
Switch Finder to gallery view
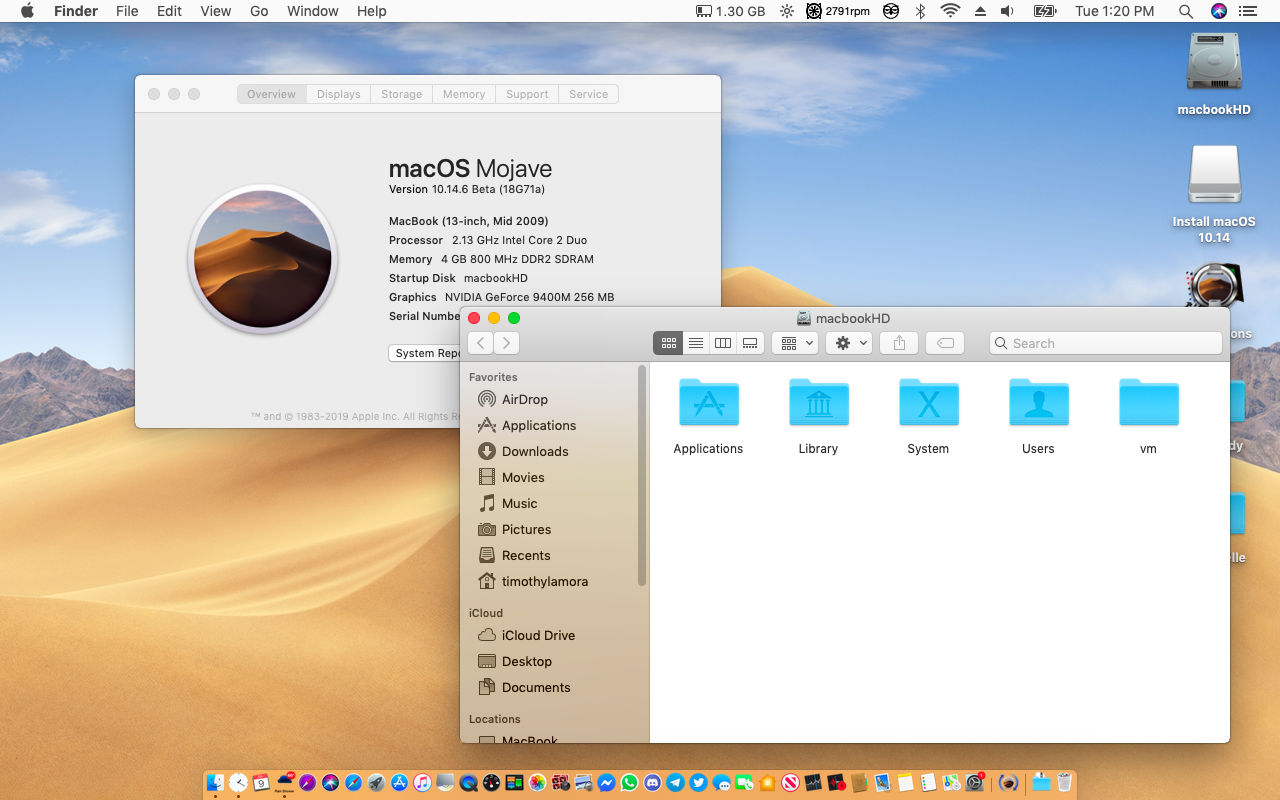coord(750,343)
